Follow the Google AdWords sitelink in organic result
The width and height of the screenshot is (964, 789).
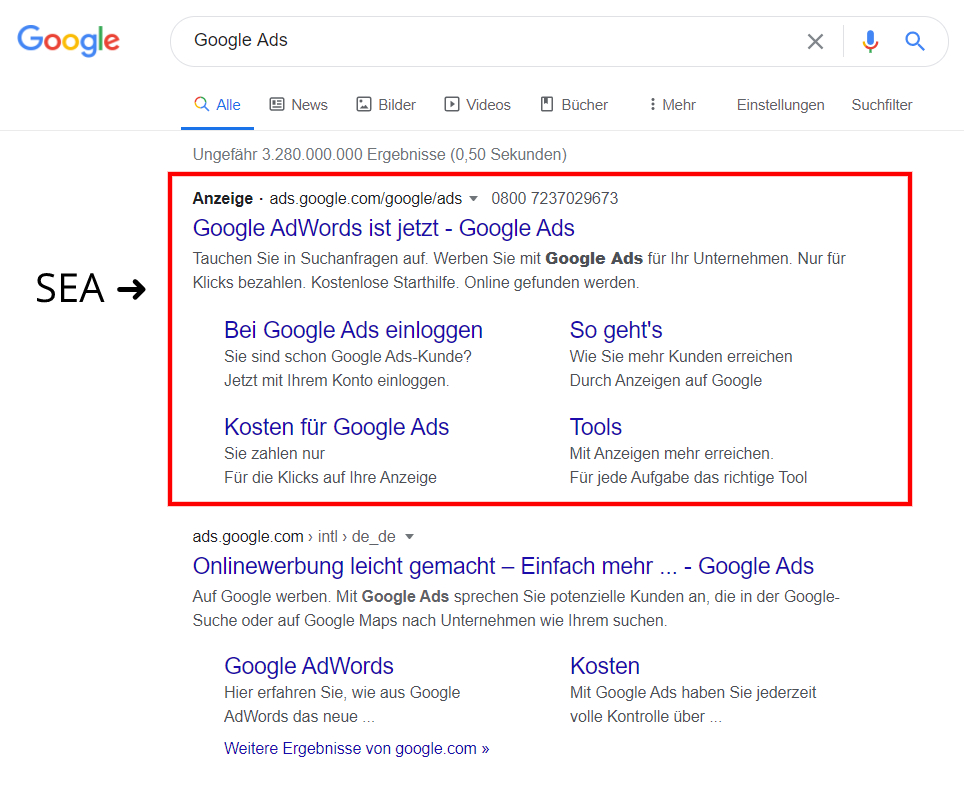309,666
